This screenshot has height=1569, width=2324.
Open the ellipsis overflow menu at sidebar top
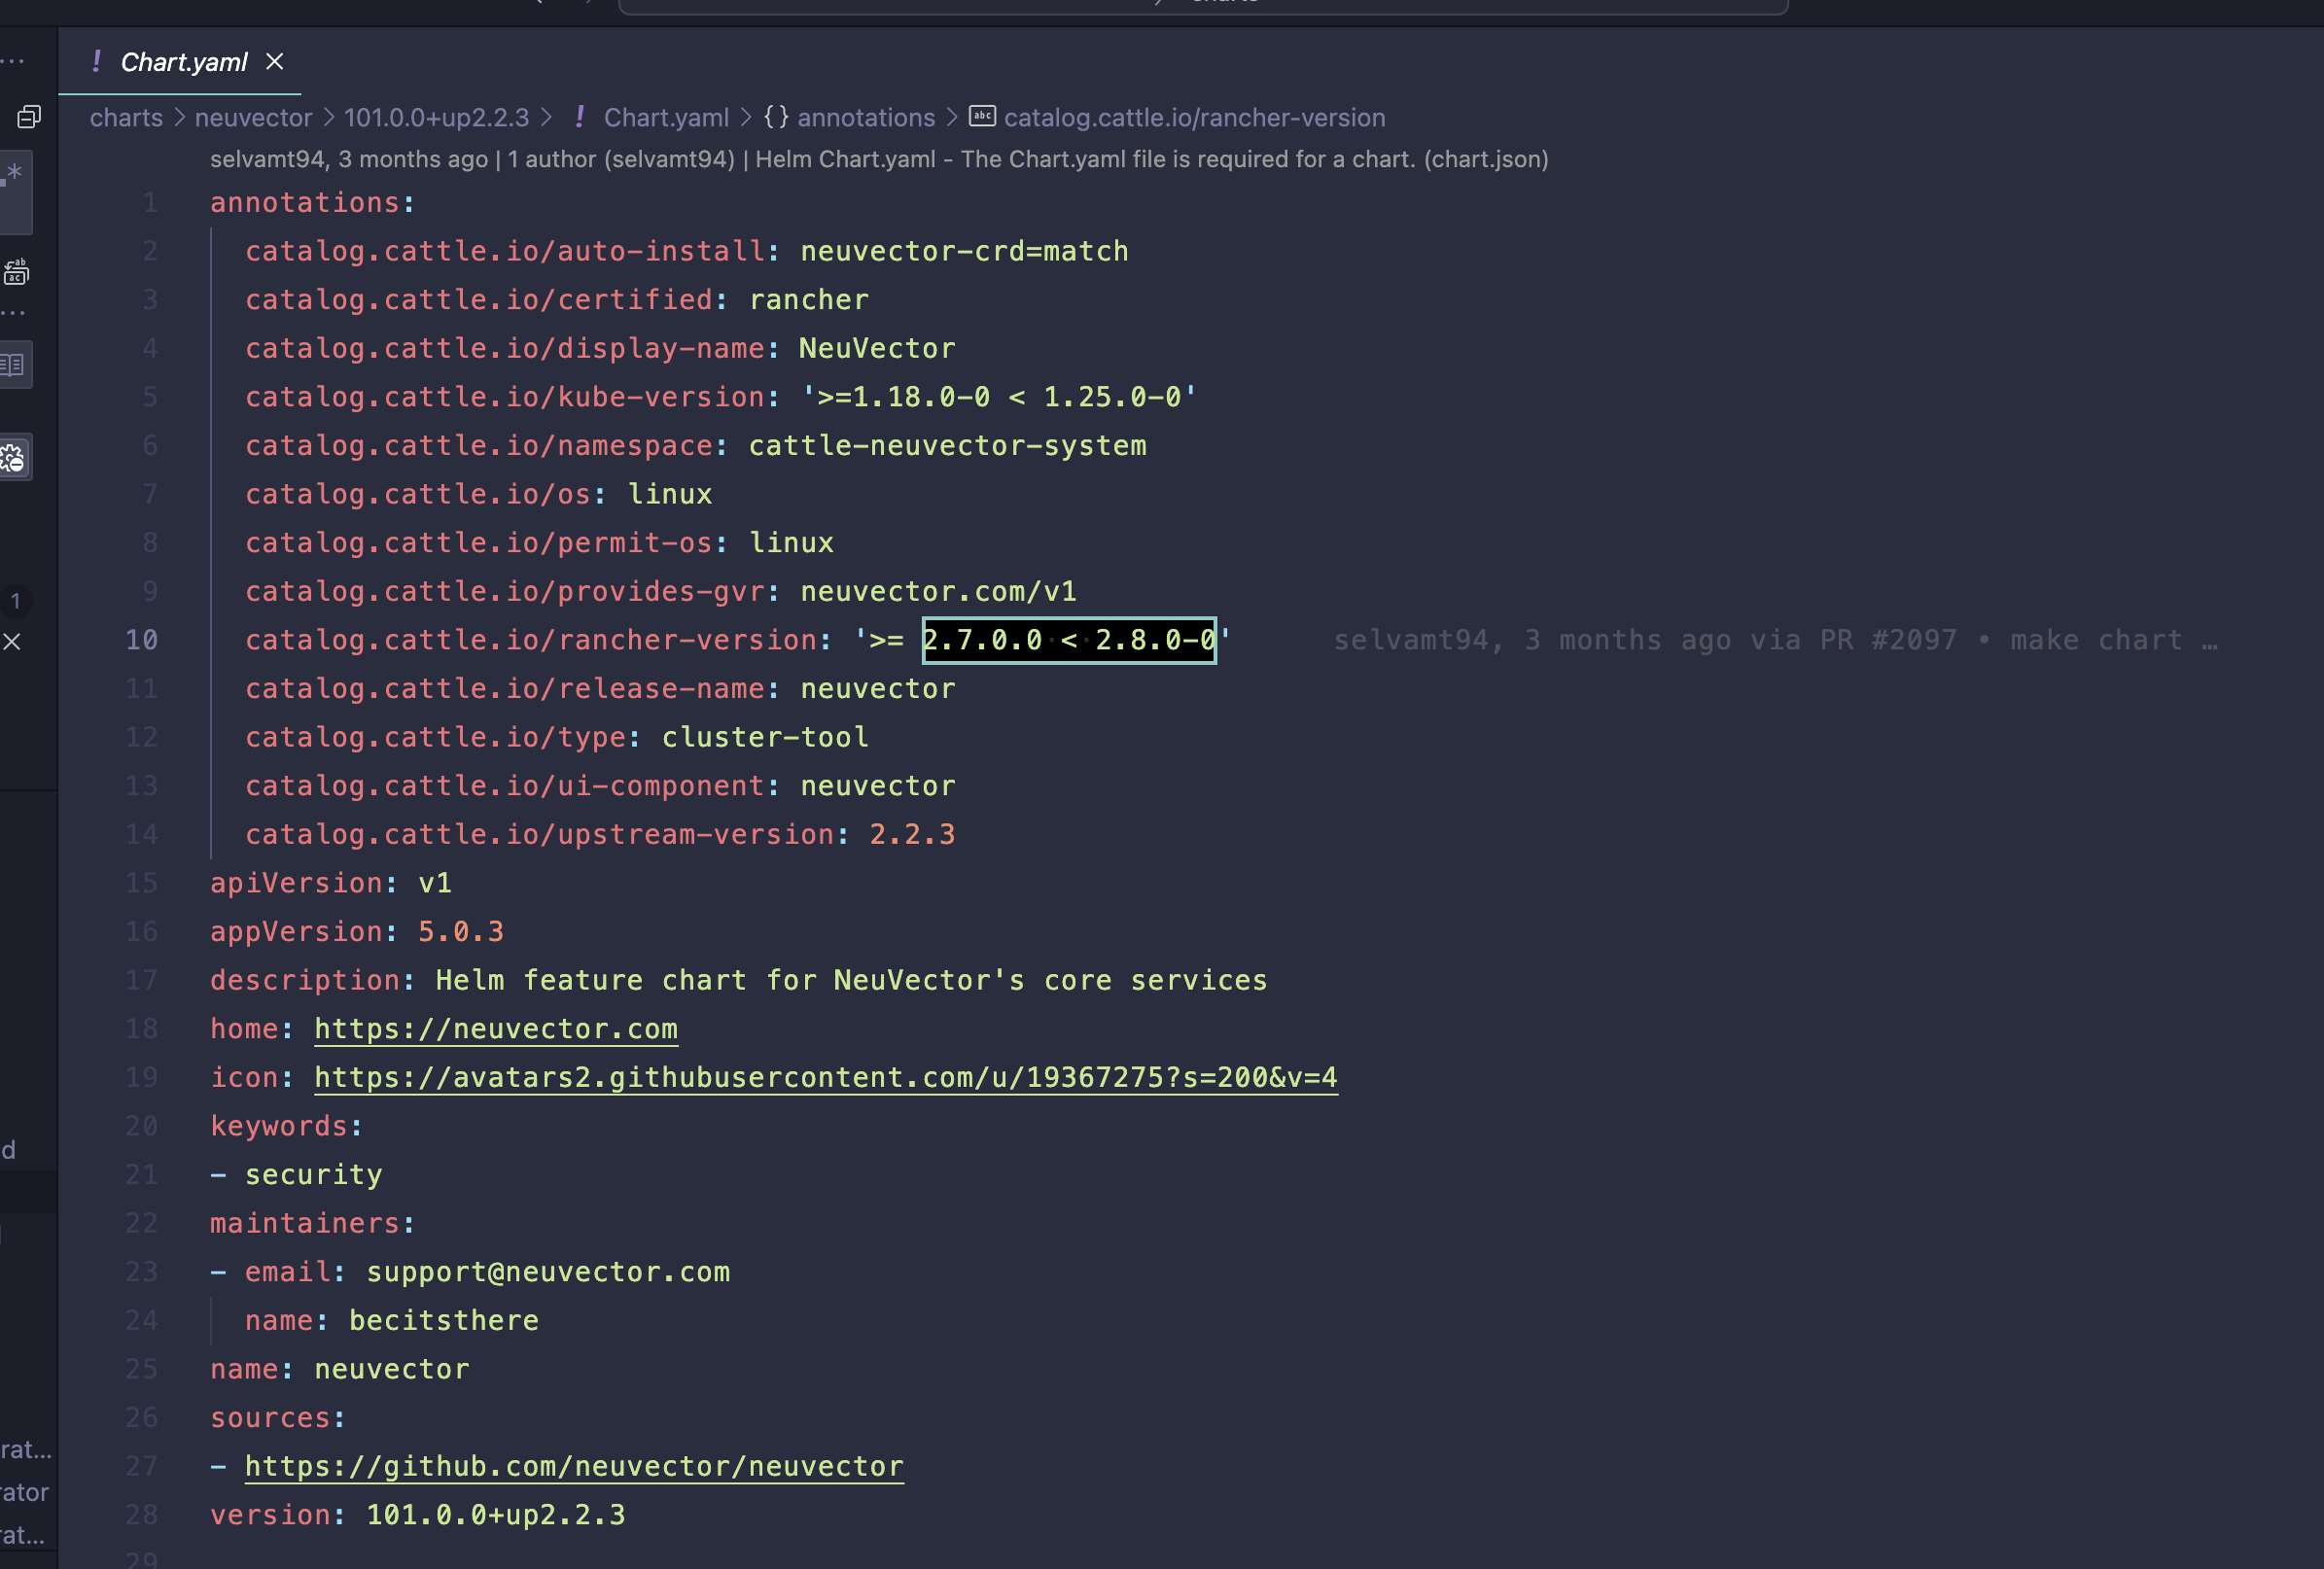pos(14,60)
